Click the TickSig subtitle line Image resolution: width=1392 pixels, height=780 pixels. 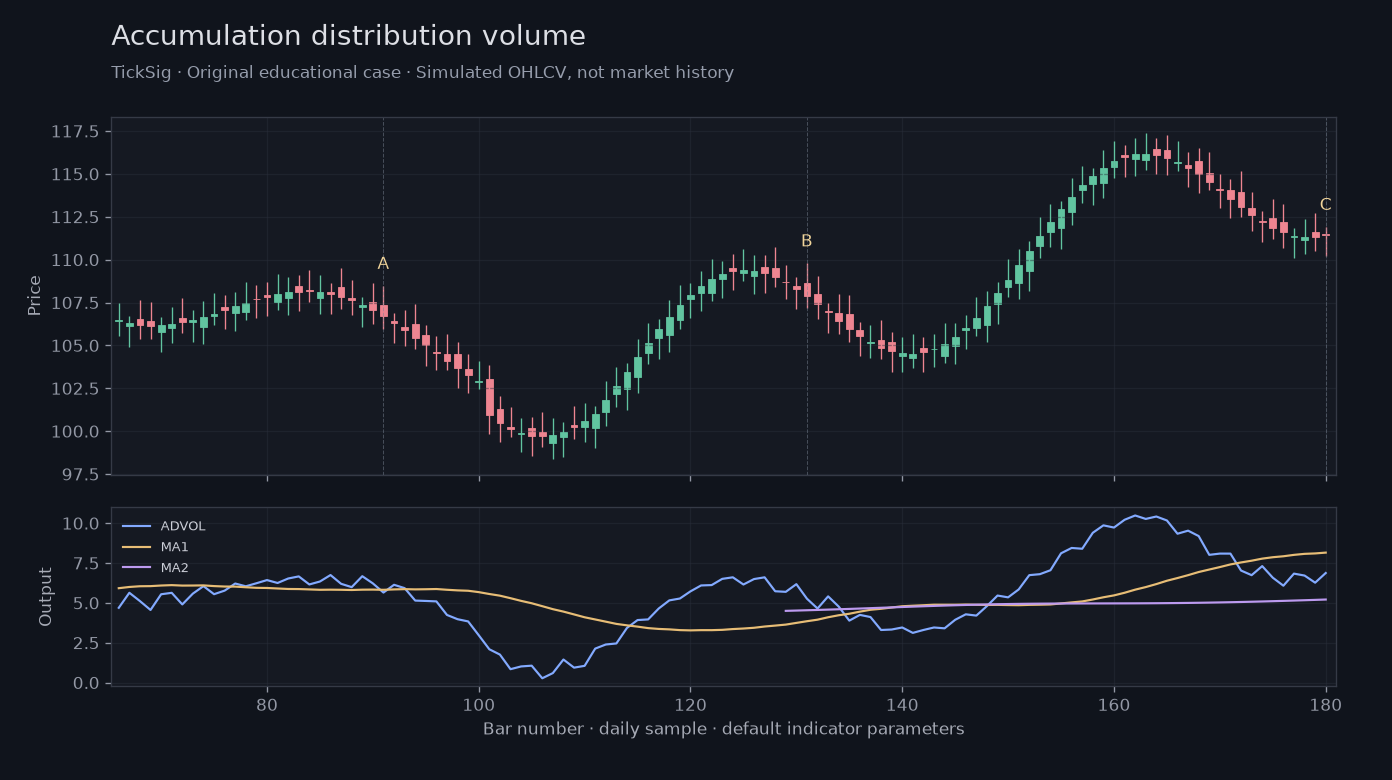[x=422, y=73]
